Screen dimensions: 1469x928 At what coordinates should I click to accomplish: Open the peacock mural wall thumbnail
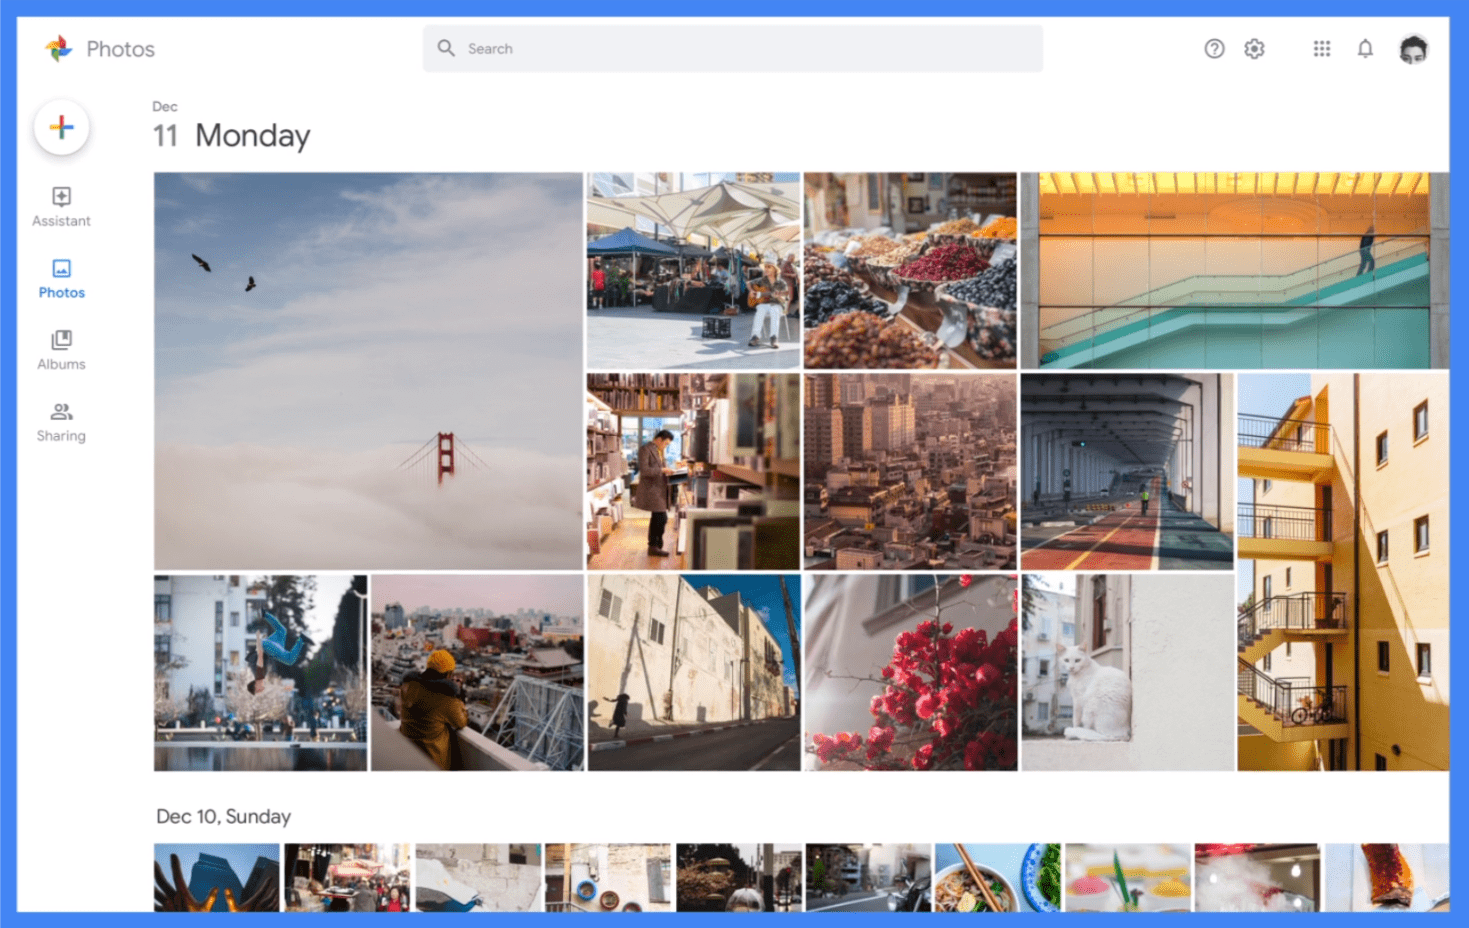pyautogui.click(x=478, y=877)
